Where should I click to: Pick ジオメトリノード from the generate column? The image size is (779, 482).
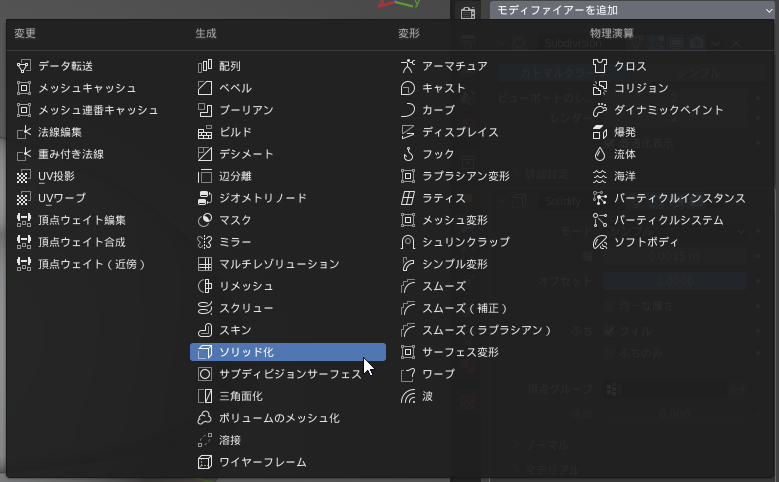pyautogui.click(x=263, y=198)
